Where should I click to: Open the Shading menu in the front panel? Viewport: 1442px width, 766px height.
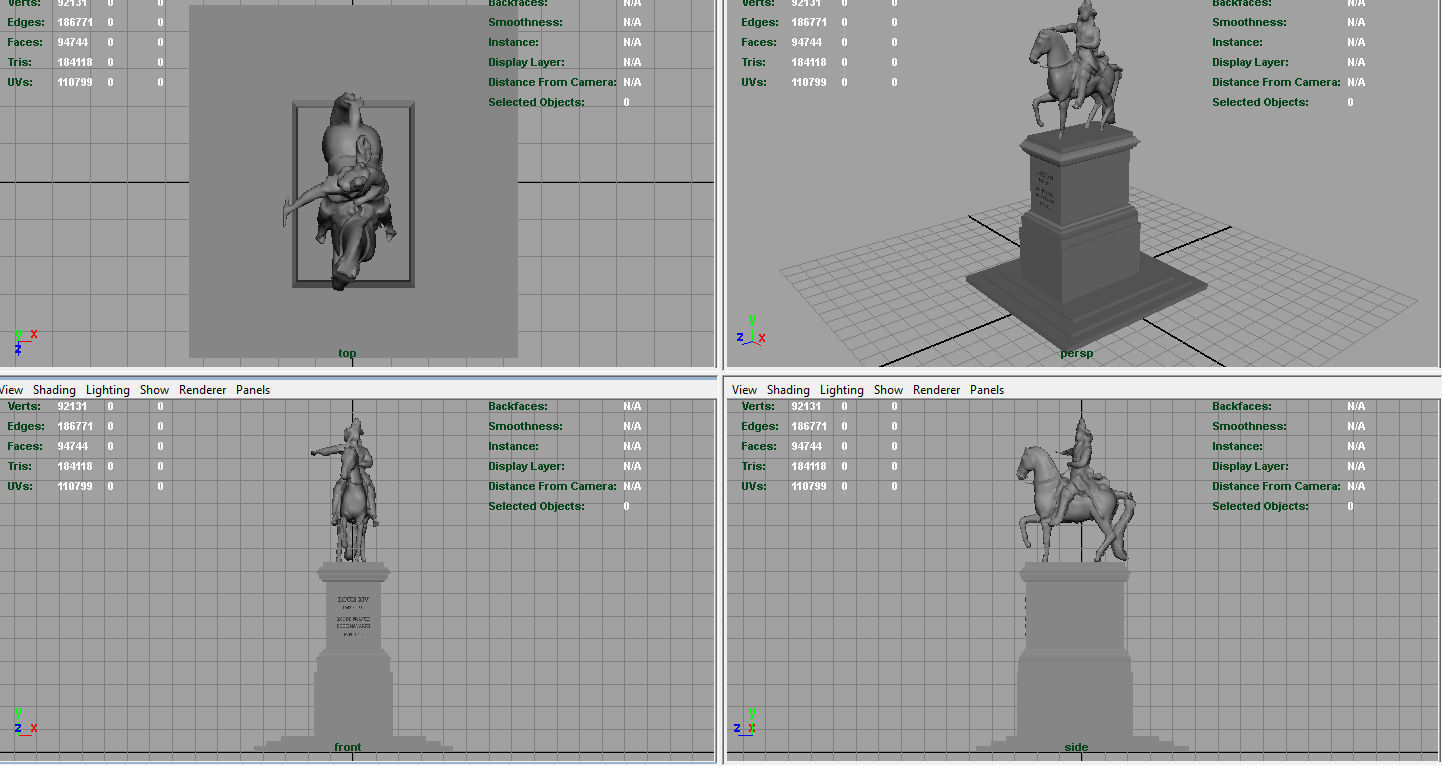pyautogui.click(x=54, y=390)
